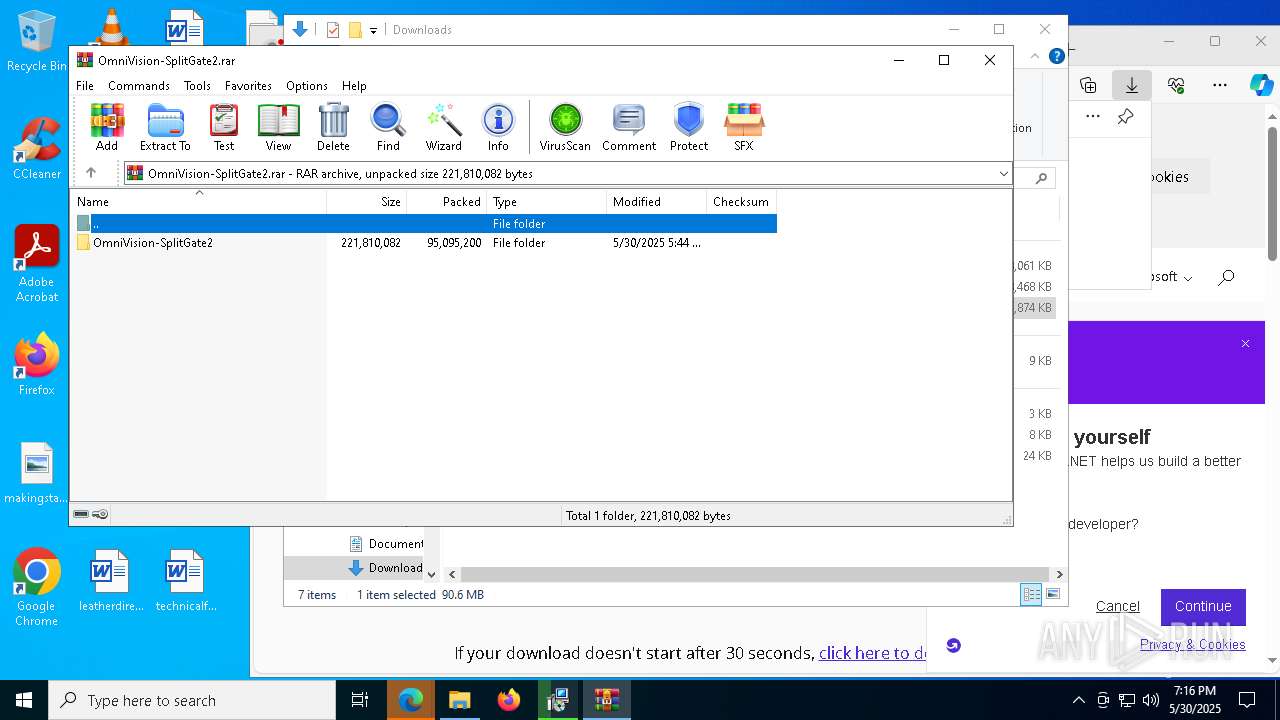Create SFX archive via SFX icon
Screen dimensions: 1280x720
point(744,127)
